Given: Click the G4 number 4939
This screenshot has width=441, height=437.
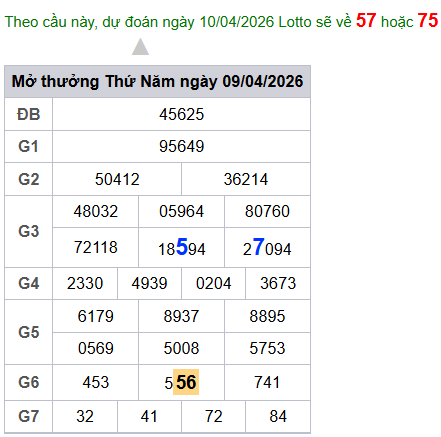Looking at the screenshot, I should click(149, 283).
